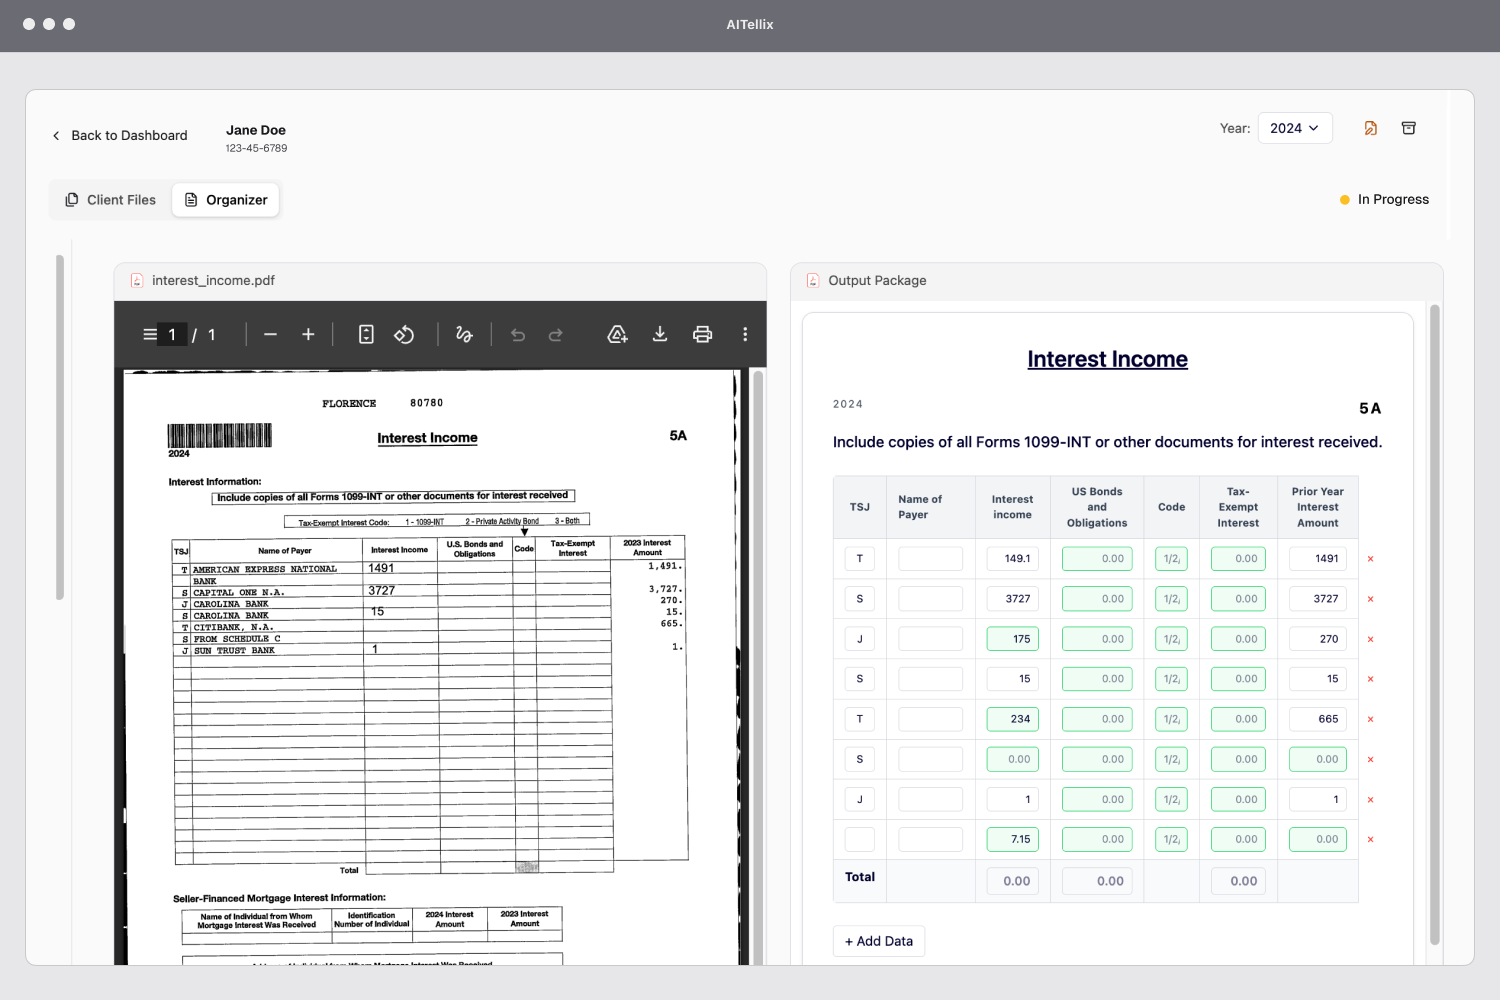Download interest_income.pdf
Screen dimensions: 1500x1000
point(660,334)
